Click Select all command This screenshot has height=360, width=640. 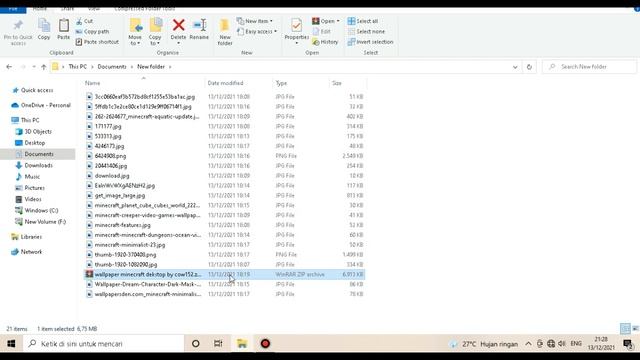(x=363, y=21)
